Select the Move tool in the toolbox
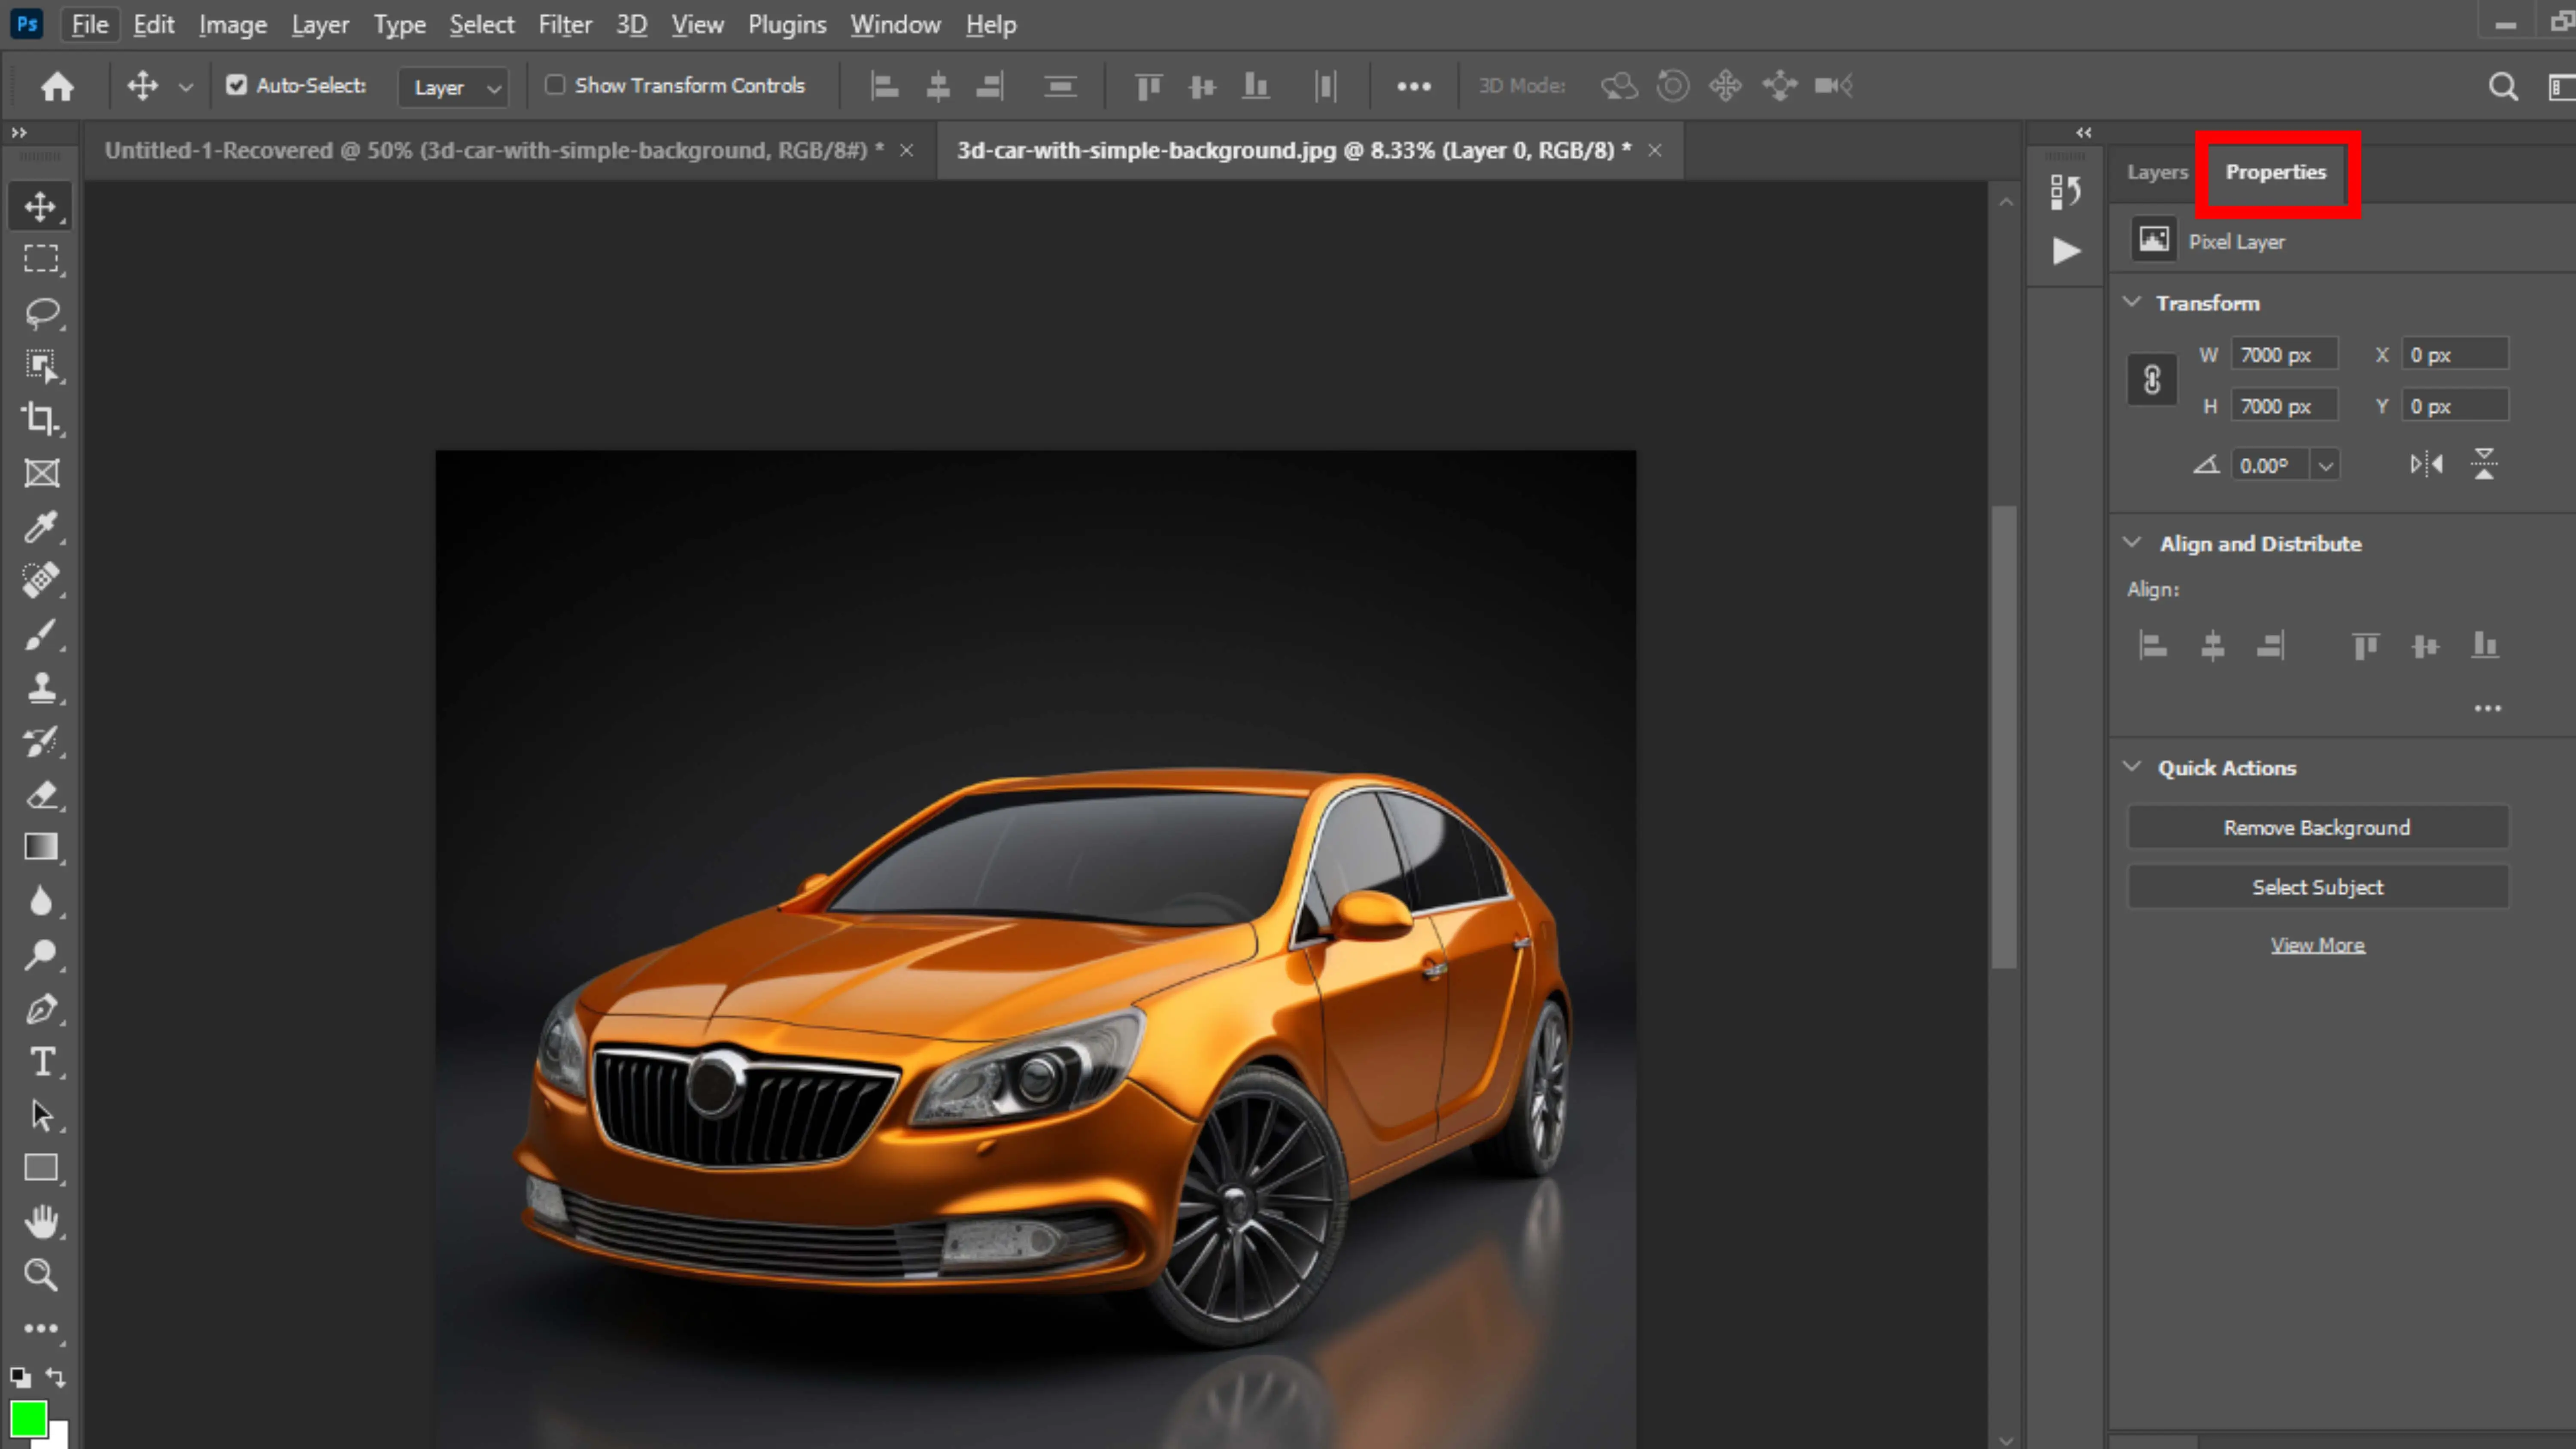 point(41,206)
